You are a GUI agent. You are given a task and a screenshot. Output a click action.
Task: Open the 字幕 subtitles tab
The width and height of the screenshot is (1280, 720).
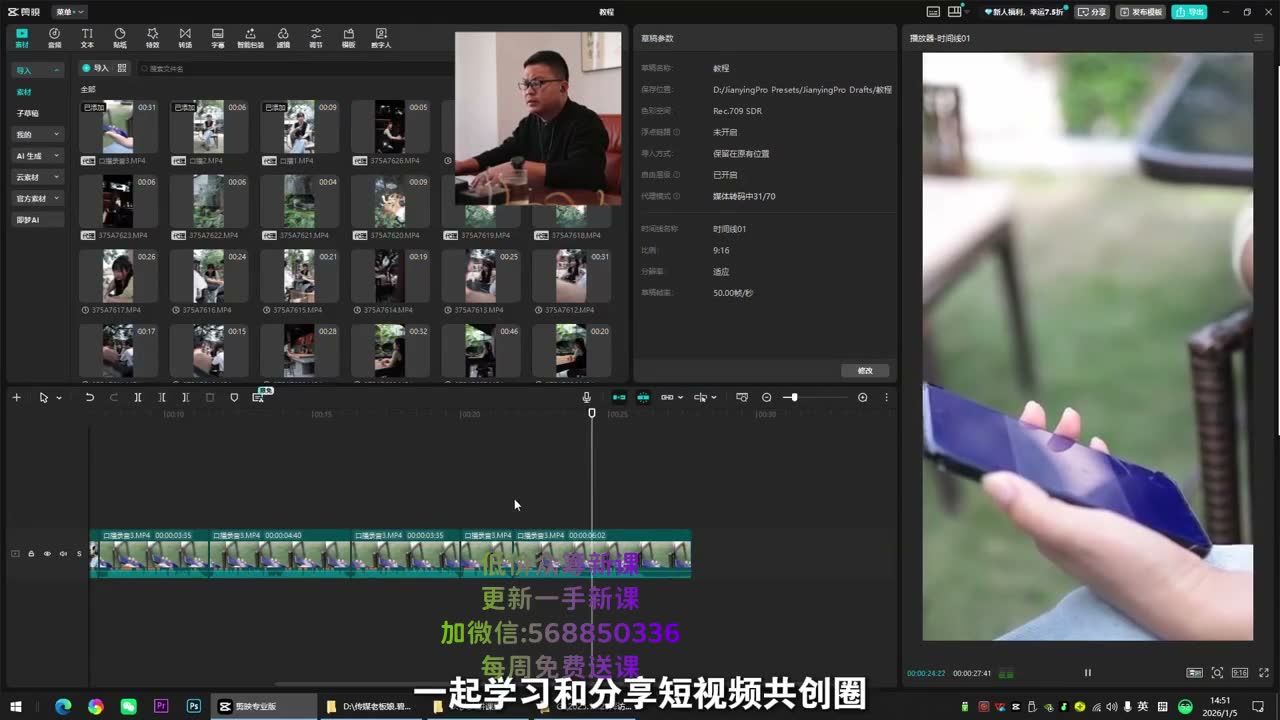click(x=217, y=38)
